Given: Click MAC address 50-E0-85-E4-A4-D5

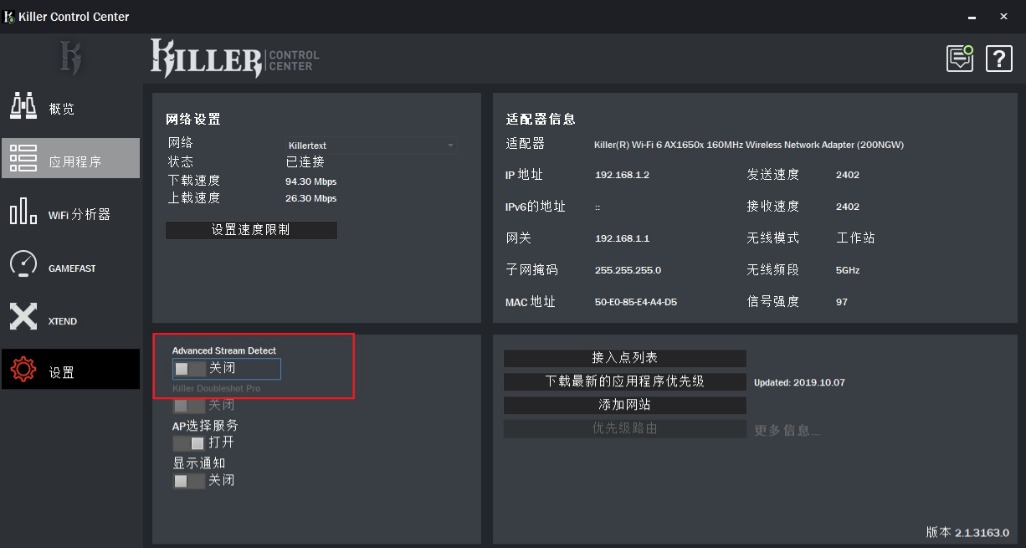Looking at the screenshot, I should click(635, 302).
